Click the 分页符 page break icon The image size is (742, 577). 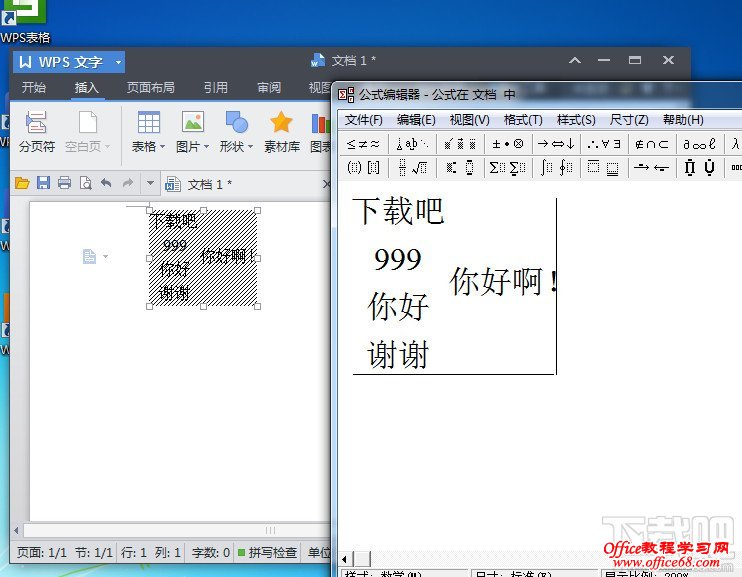pyautogui.click(x=37, y=124)
